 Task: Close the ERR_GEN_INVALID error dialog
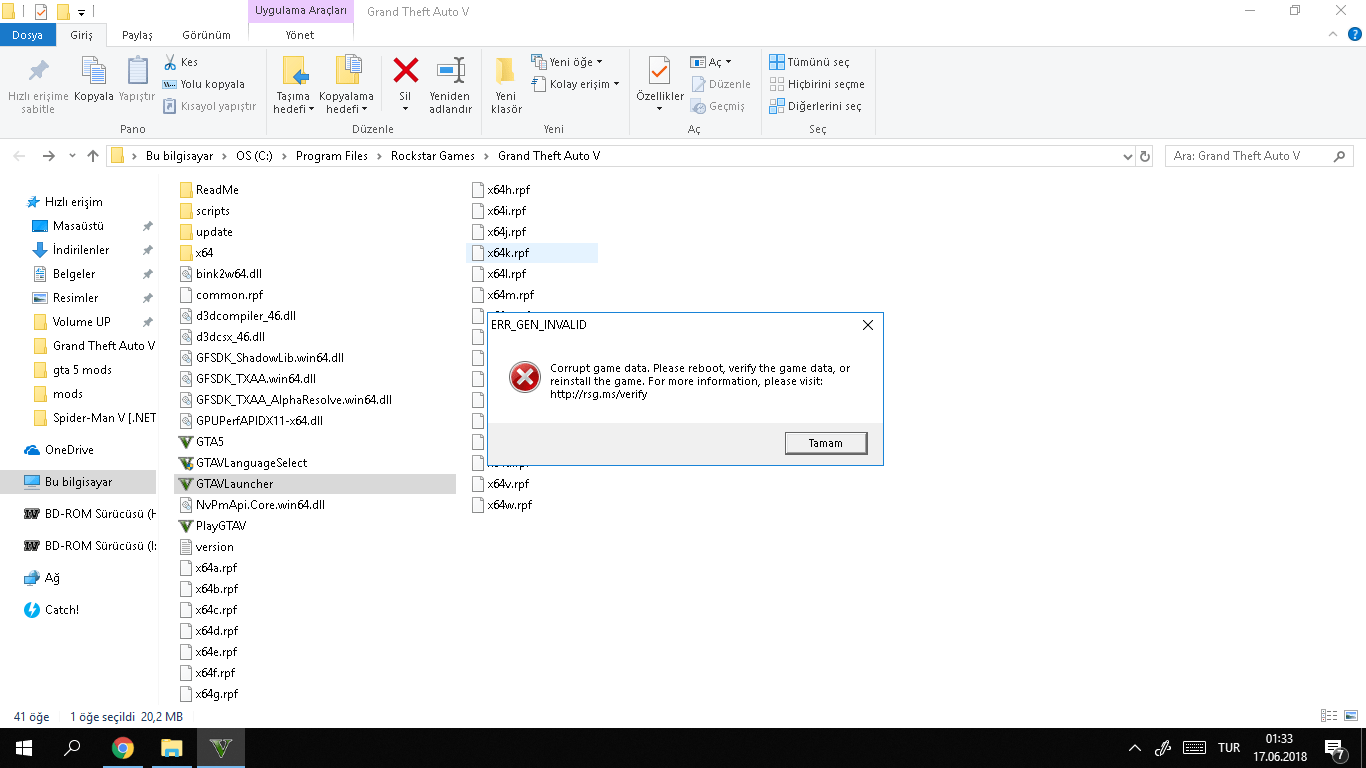point(867,325)
